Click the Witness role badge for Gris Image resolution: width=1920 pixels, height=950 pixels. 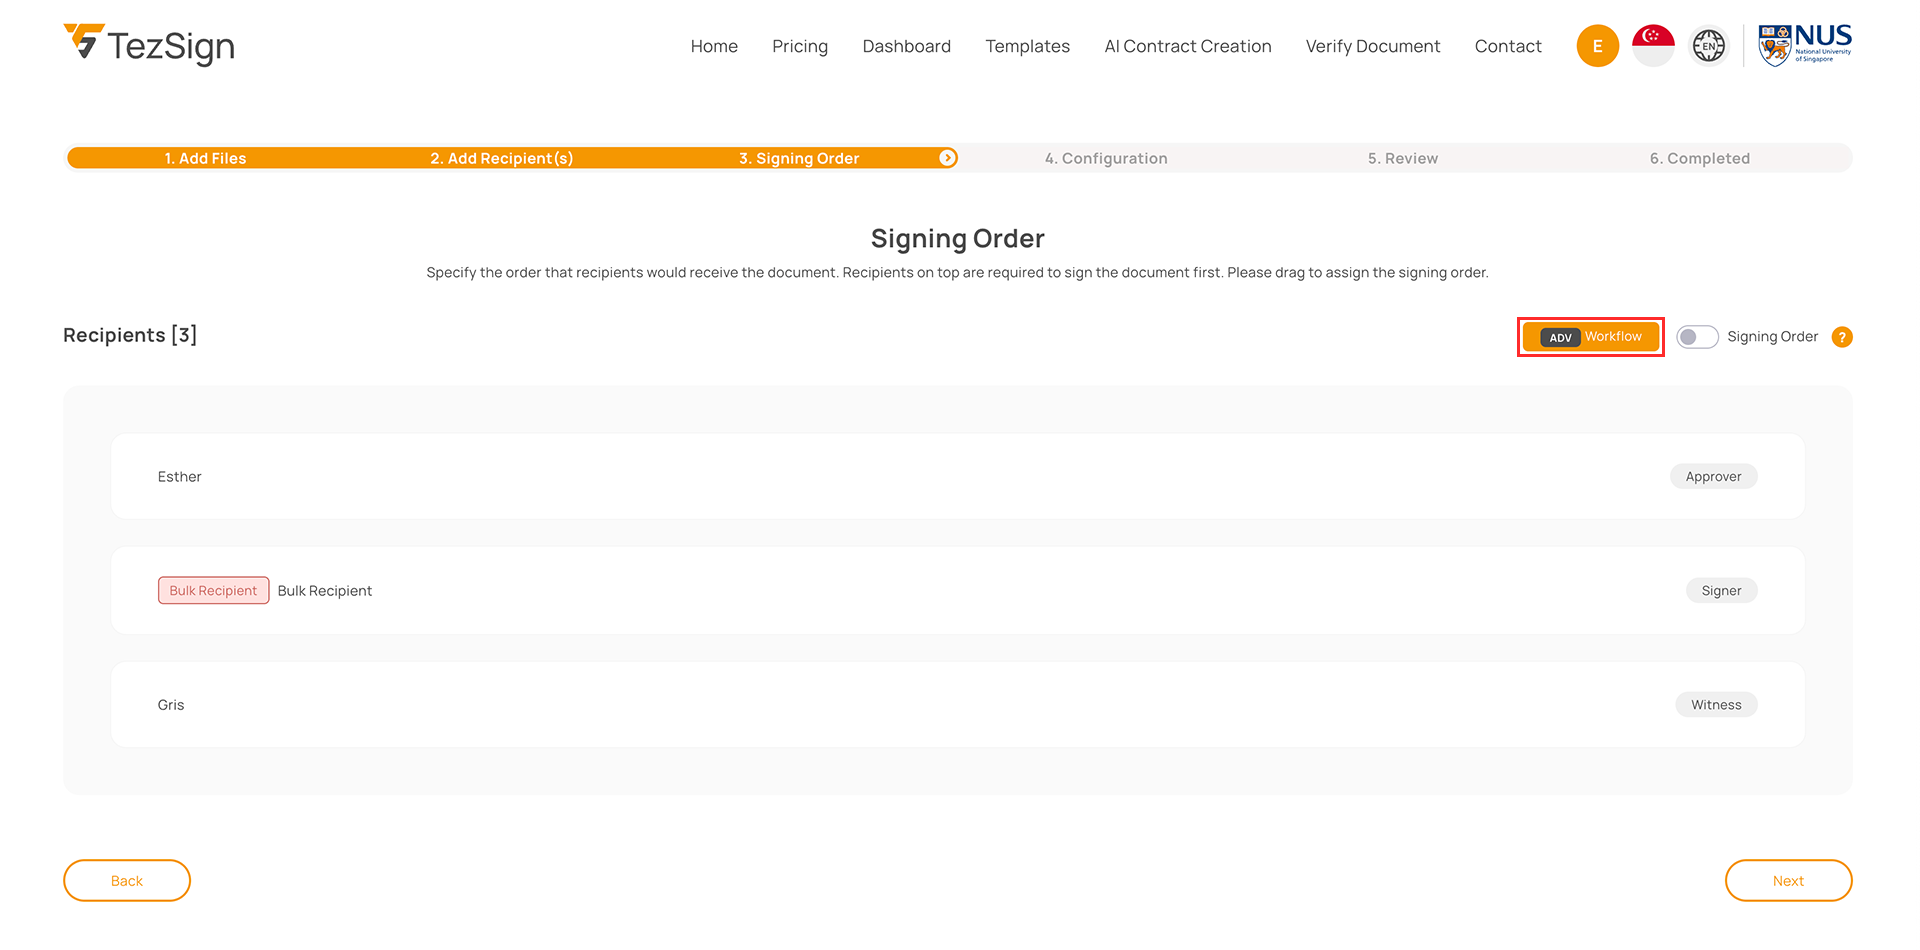coord(1716,705)
